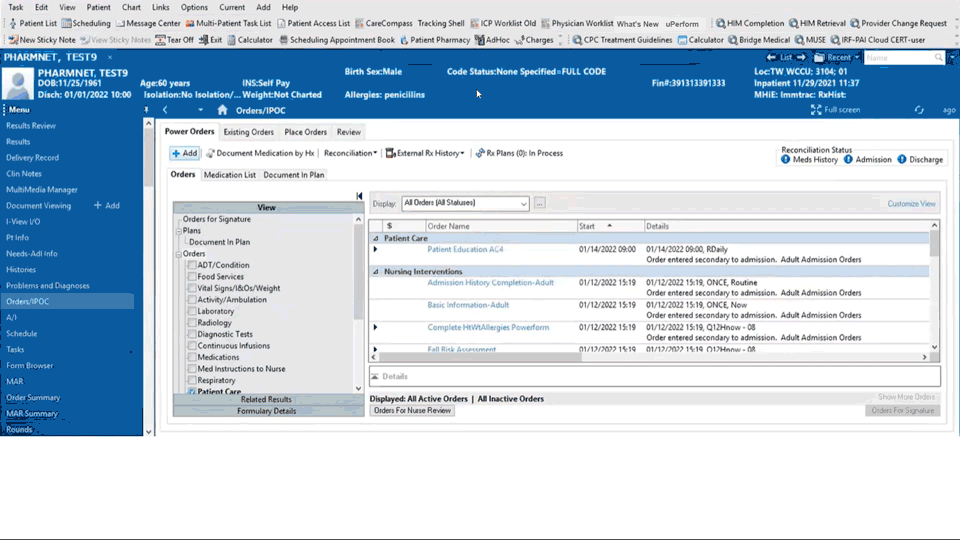Enable the Medications checkbox in Orders tree
Viewport: 960px width, 540px height.
pos(191,357)
